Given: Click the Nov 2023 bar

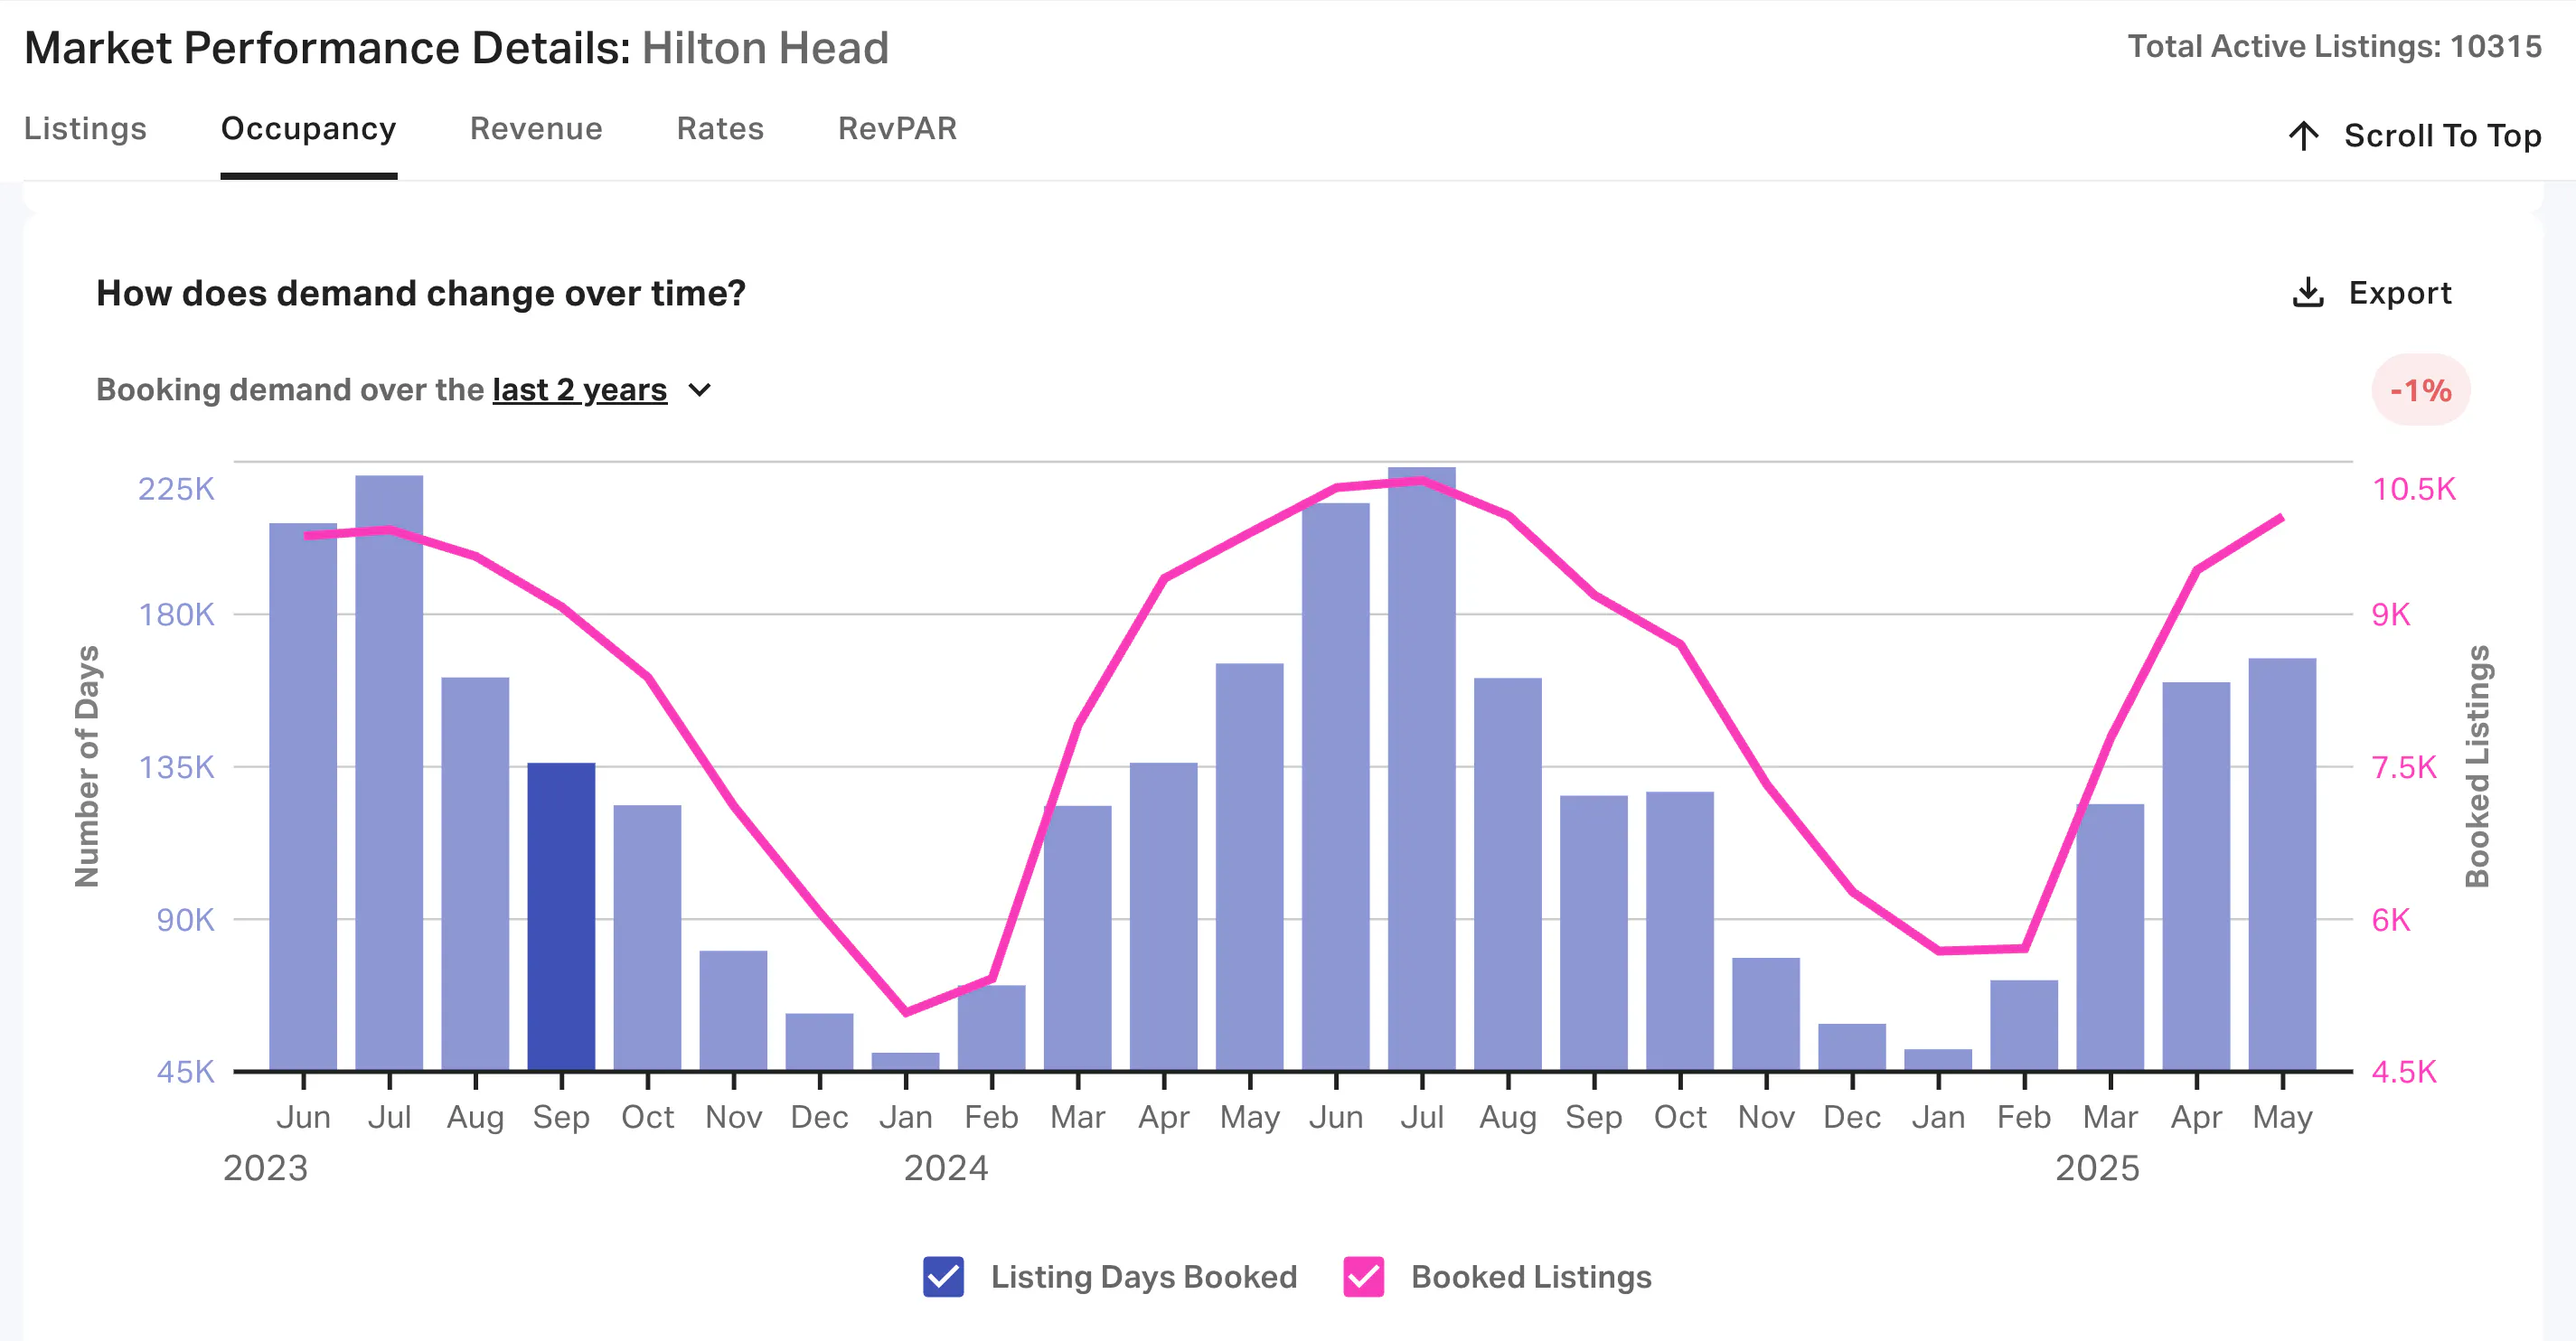Looking at the screenshot, I should click(x=733, y=1010).
